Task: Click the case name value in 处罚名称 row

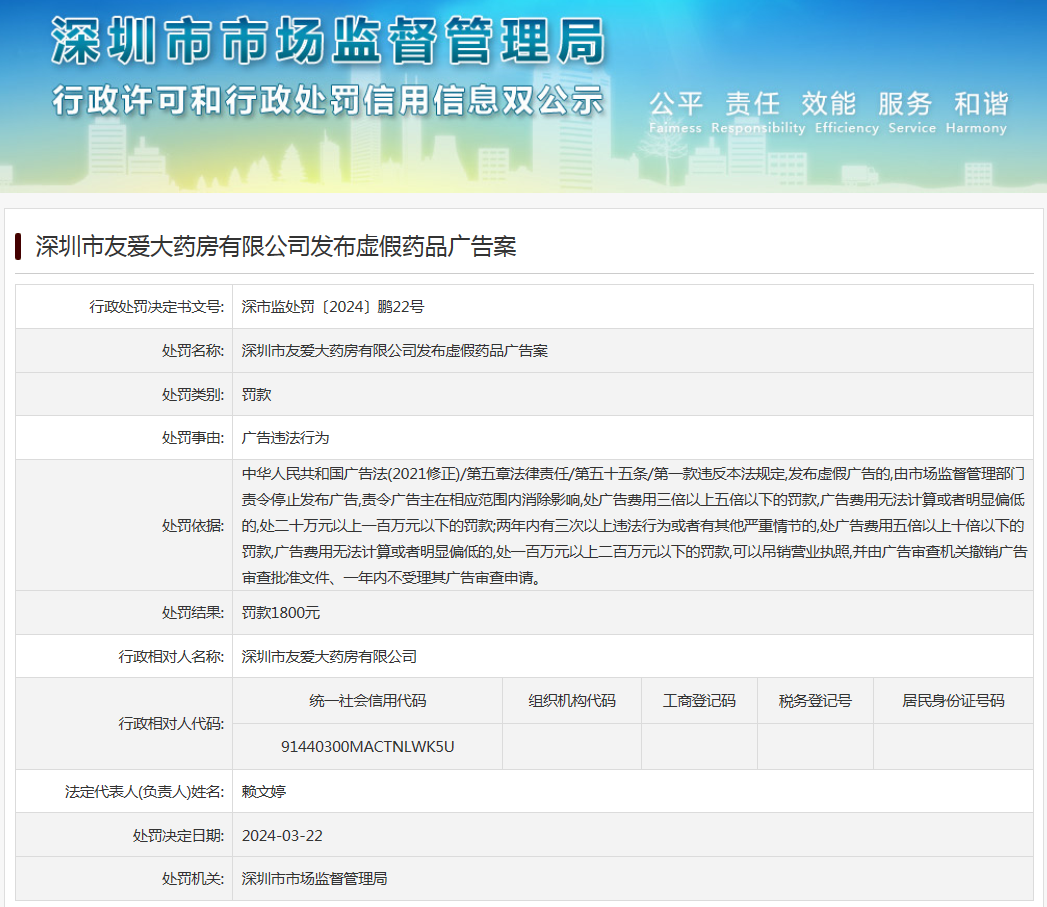Action: pos(395,351)
